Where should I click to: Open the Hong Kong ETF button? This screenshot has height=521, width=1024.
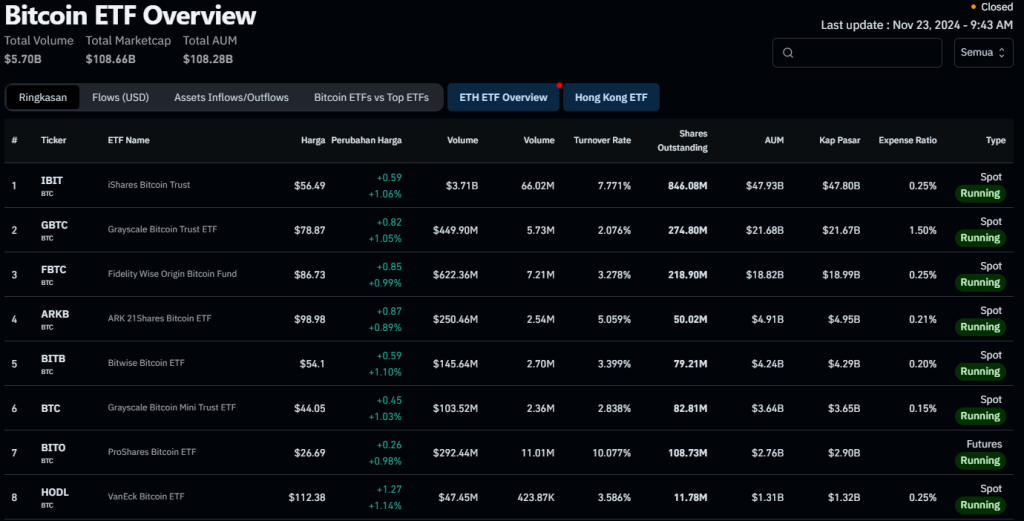(x=611, y=97)
